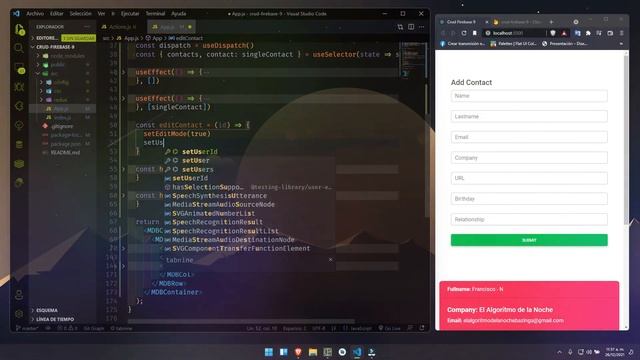This screenshot has width=640, height=360.
Task: Click the split editor icon in VS Code
Action: pyautogui.click(x=411, y=27)
